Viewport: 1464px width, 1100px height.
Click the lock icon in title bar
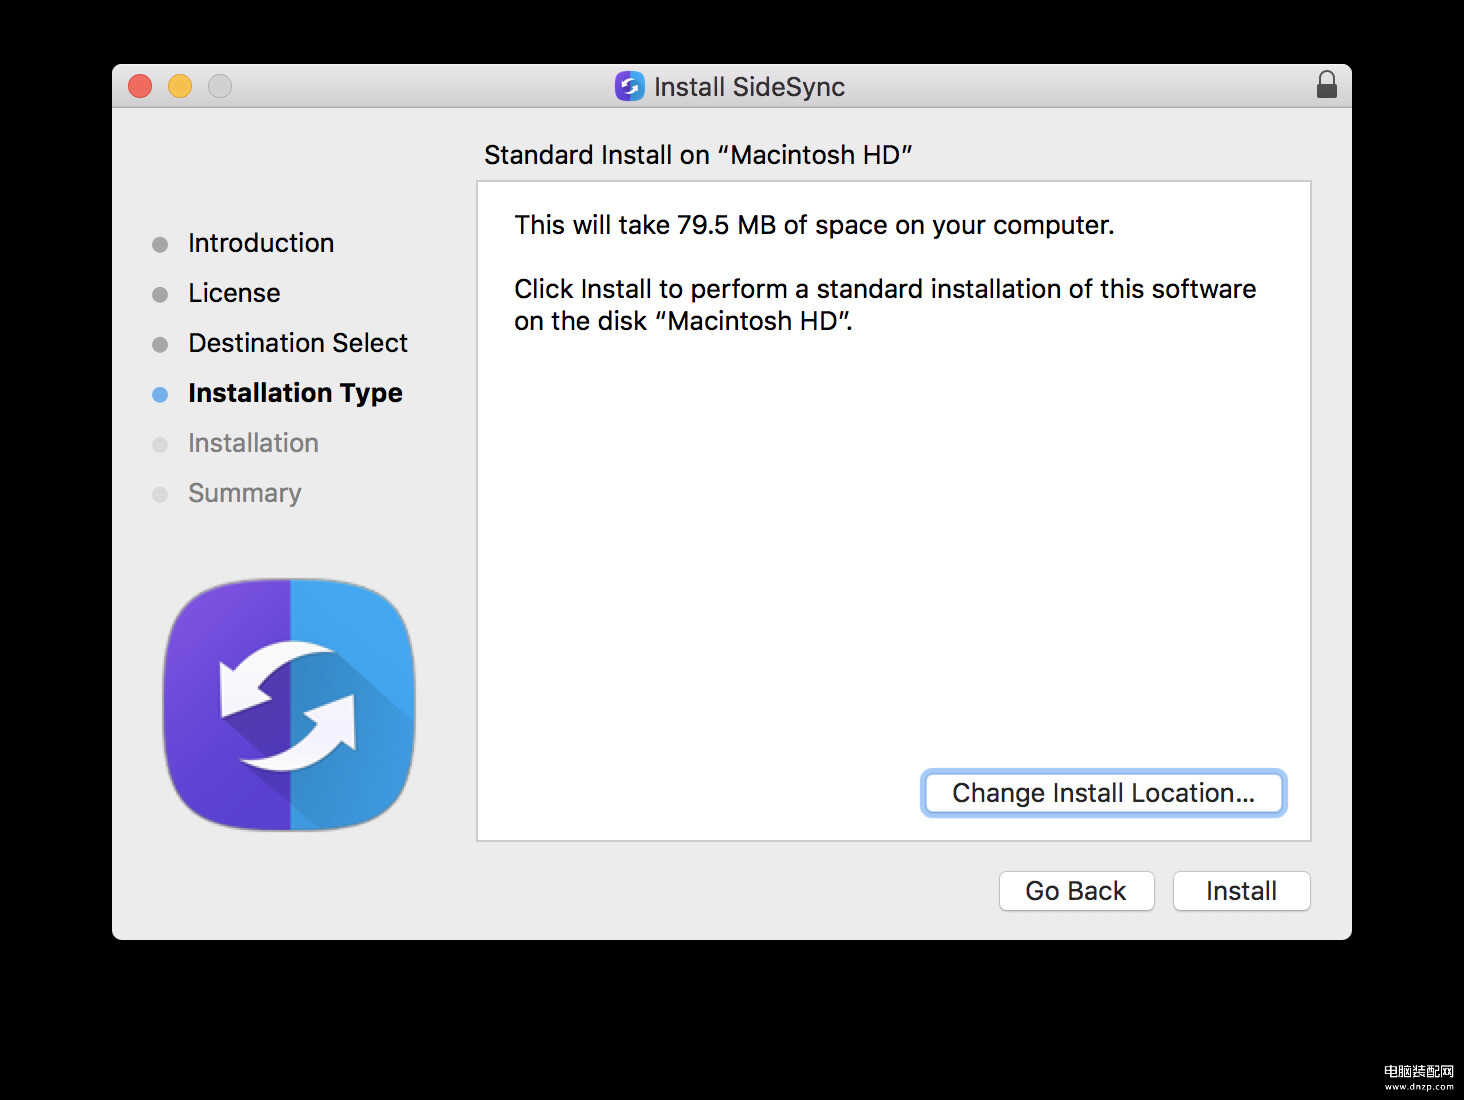[1327, 85]
